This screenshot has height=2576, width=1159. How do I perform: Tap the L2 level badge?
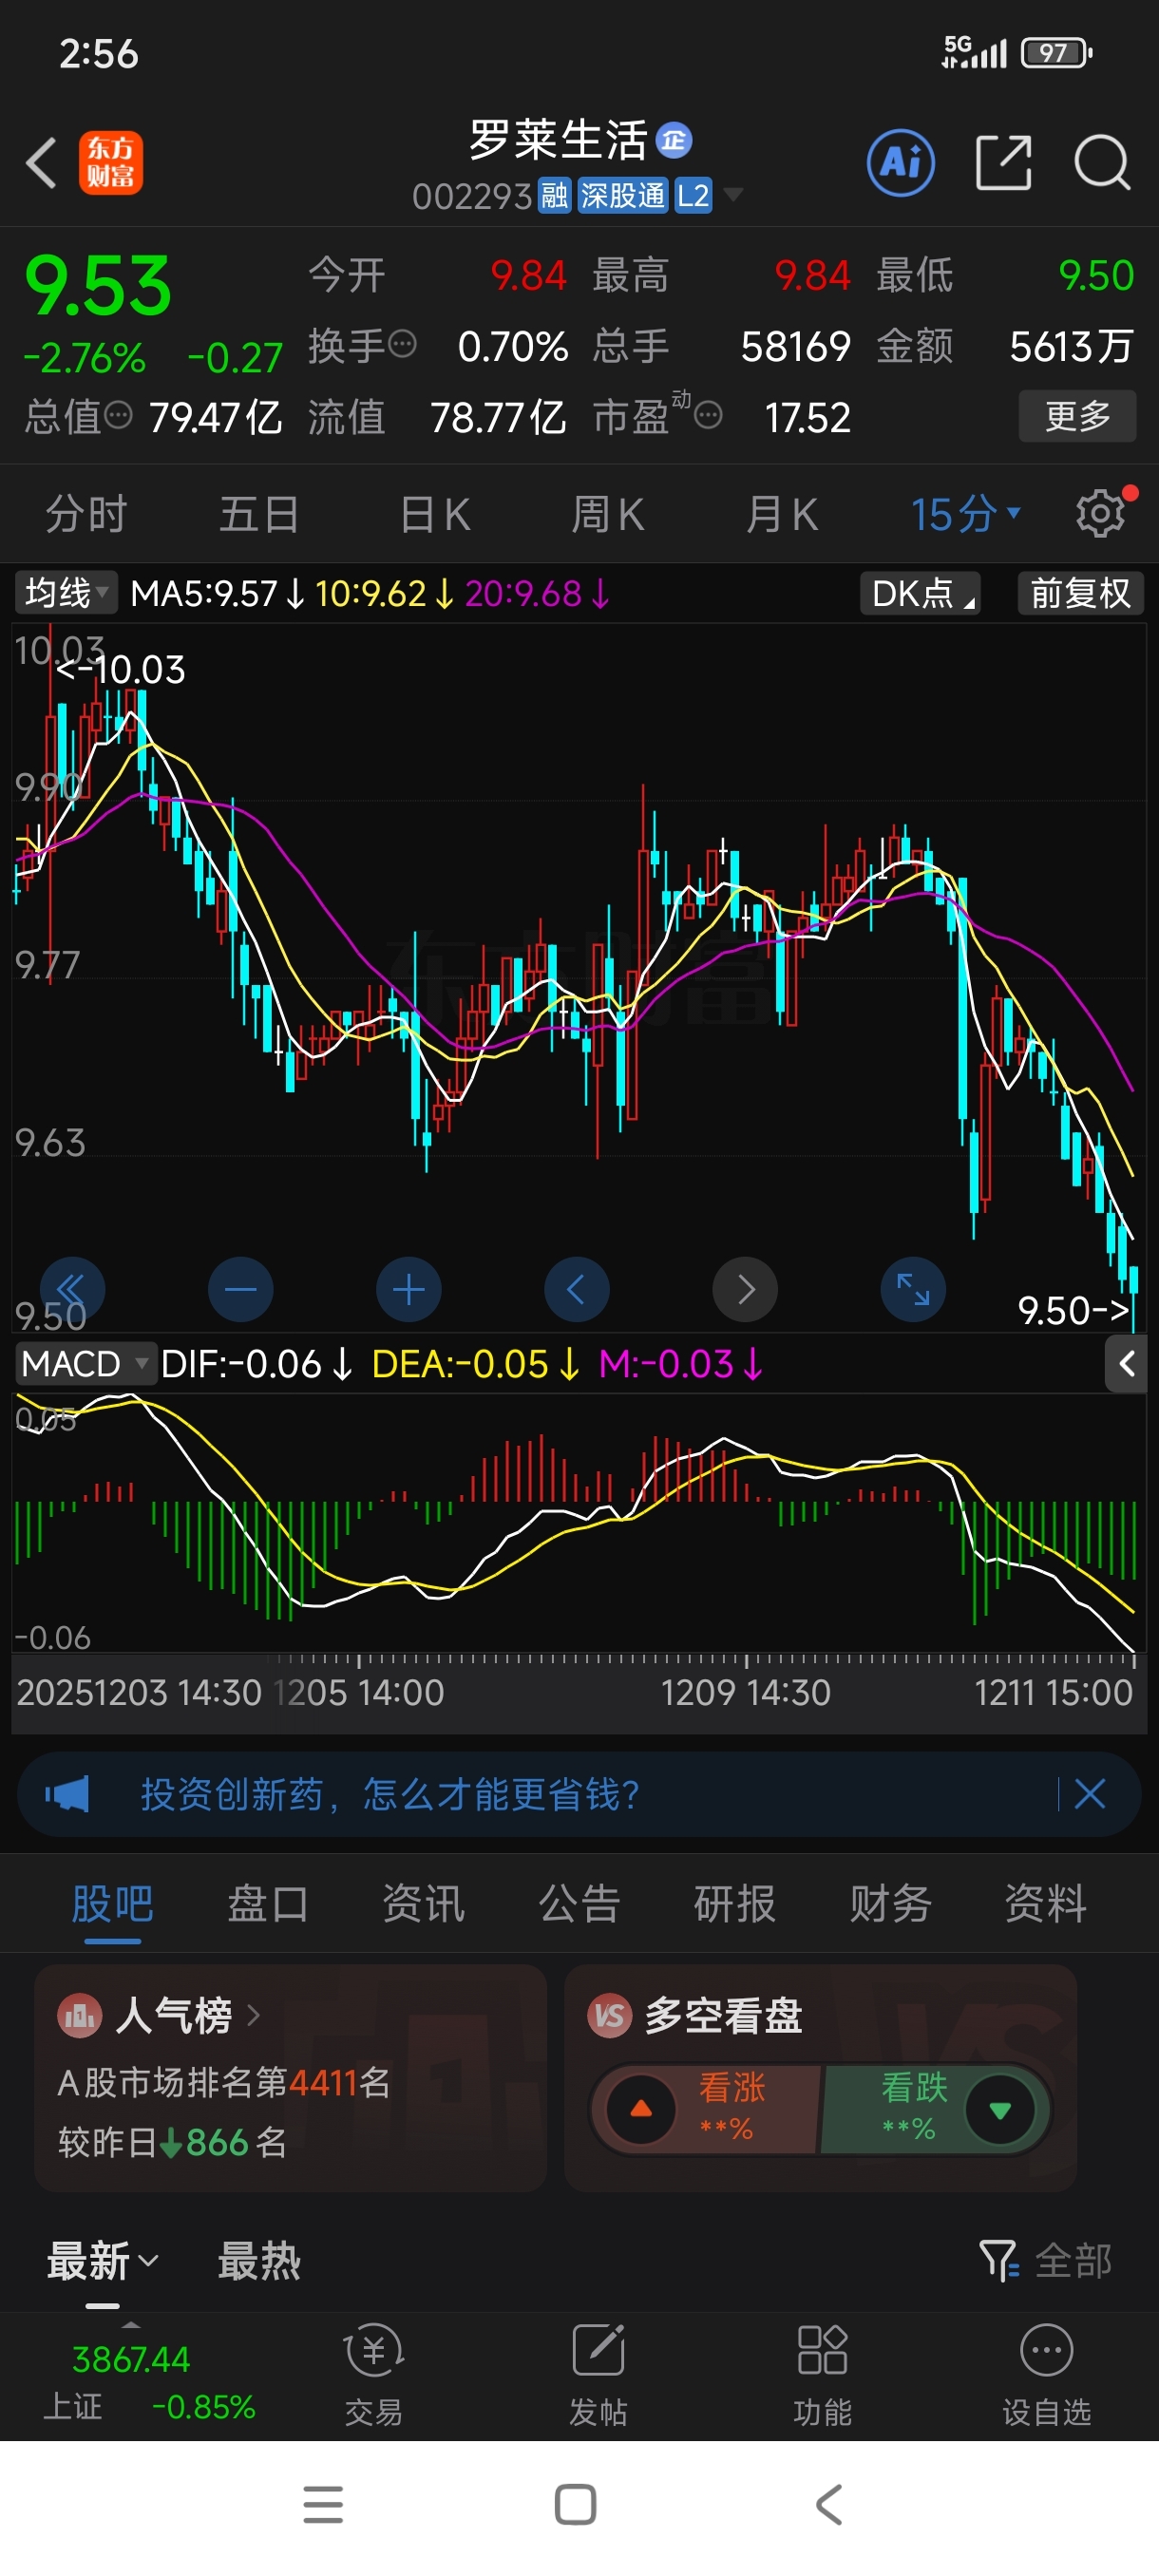[693, 194]
